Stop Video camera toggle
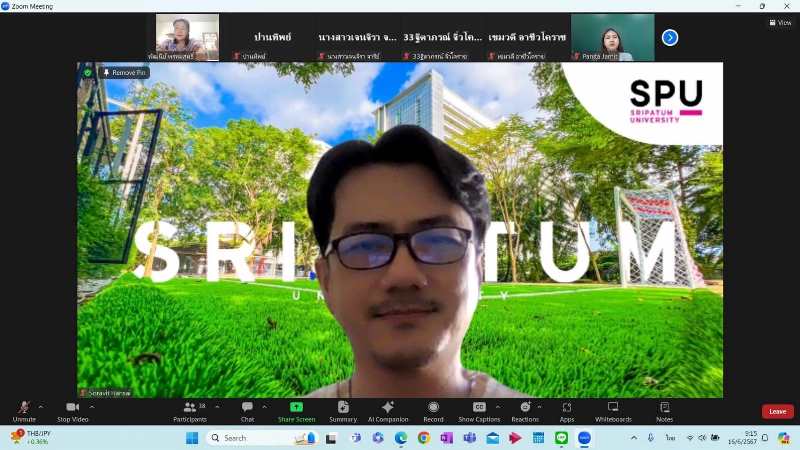This screenshot has height=450, width=800. pyautogui.click(x=73, y=411)
